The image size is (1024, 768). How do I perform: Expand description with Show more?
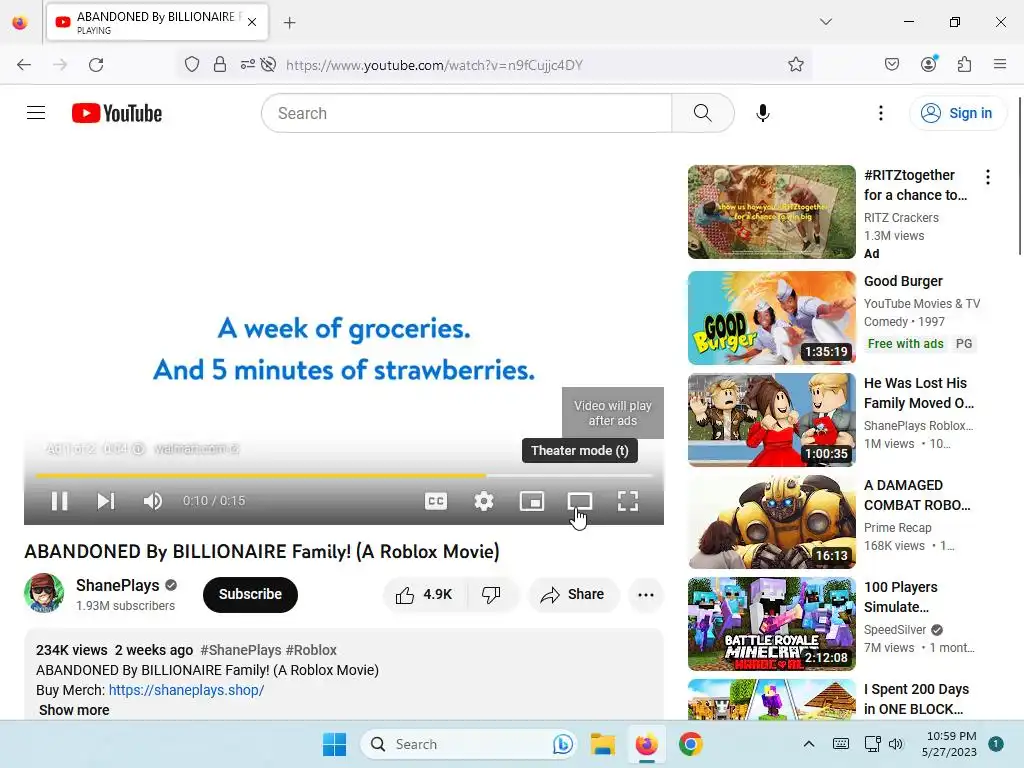[x=74, y=710]
